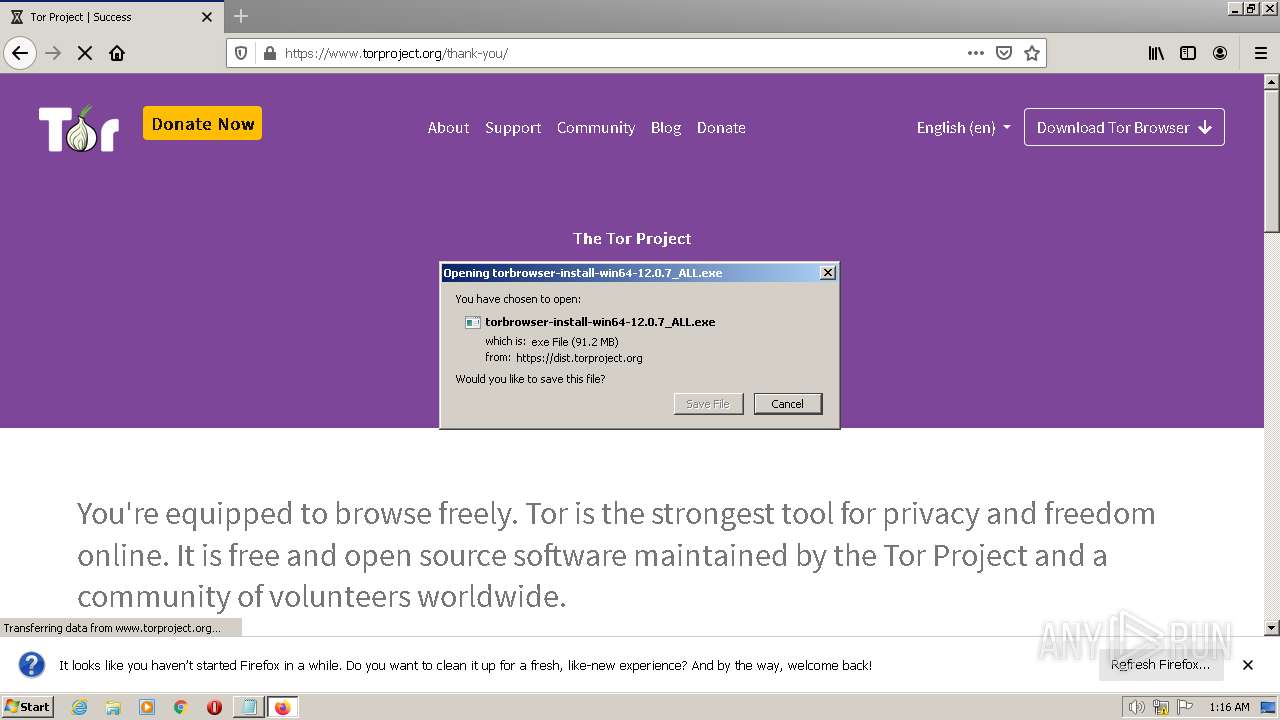Show the sidebars icon

[x=1188, y=53]
